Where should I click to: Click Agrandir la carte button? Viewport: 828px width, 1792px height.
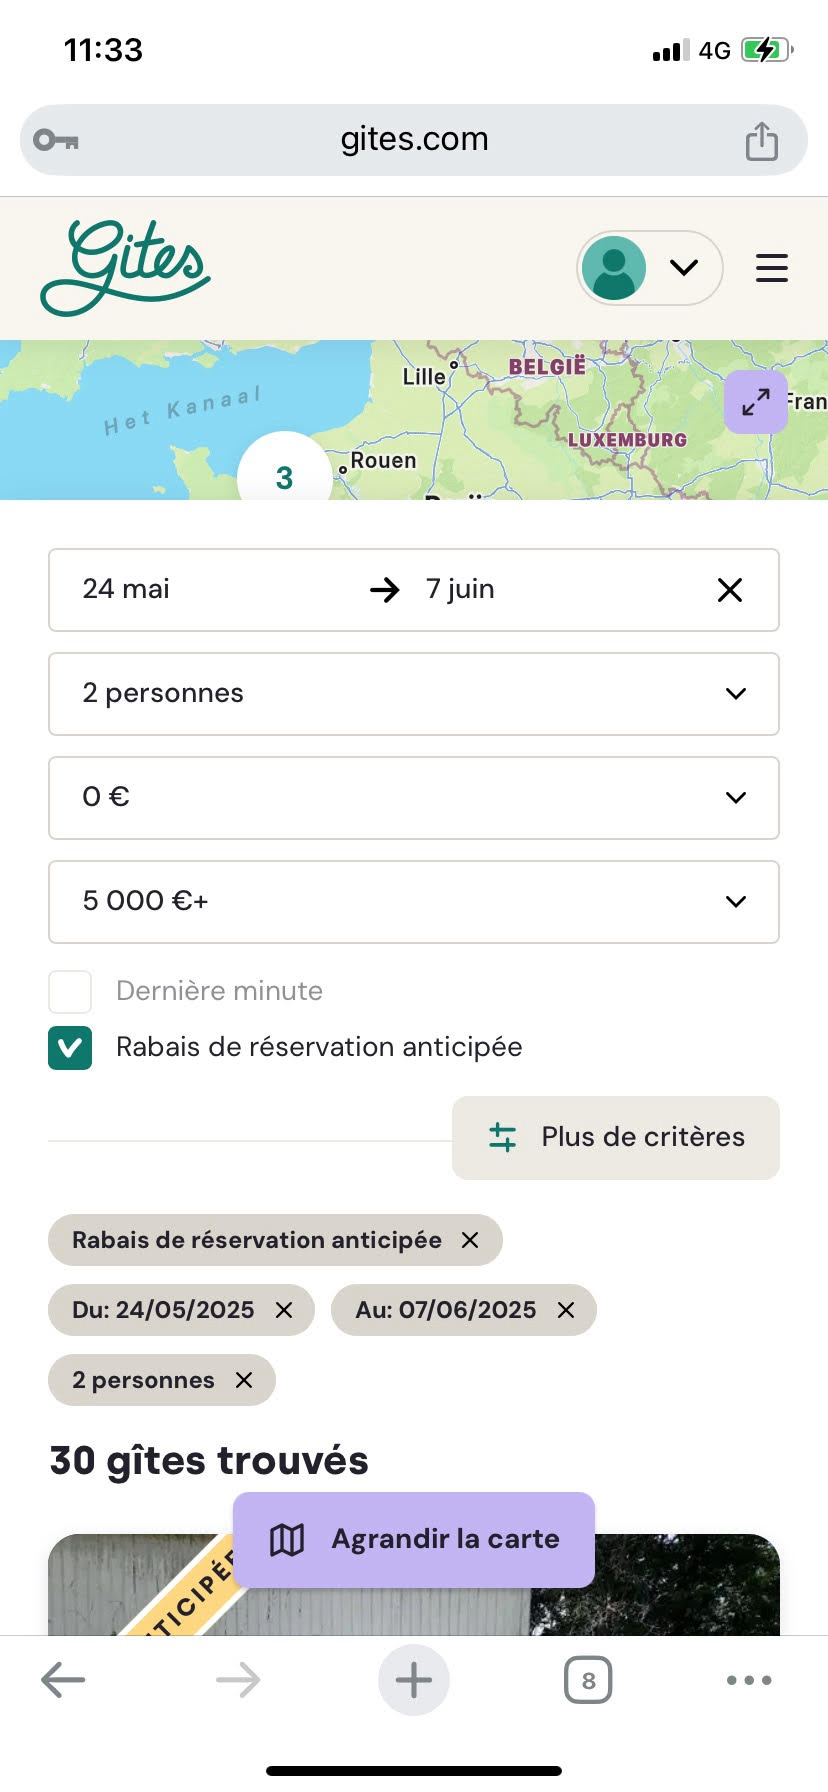(x=414, y=1540)
